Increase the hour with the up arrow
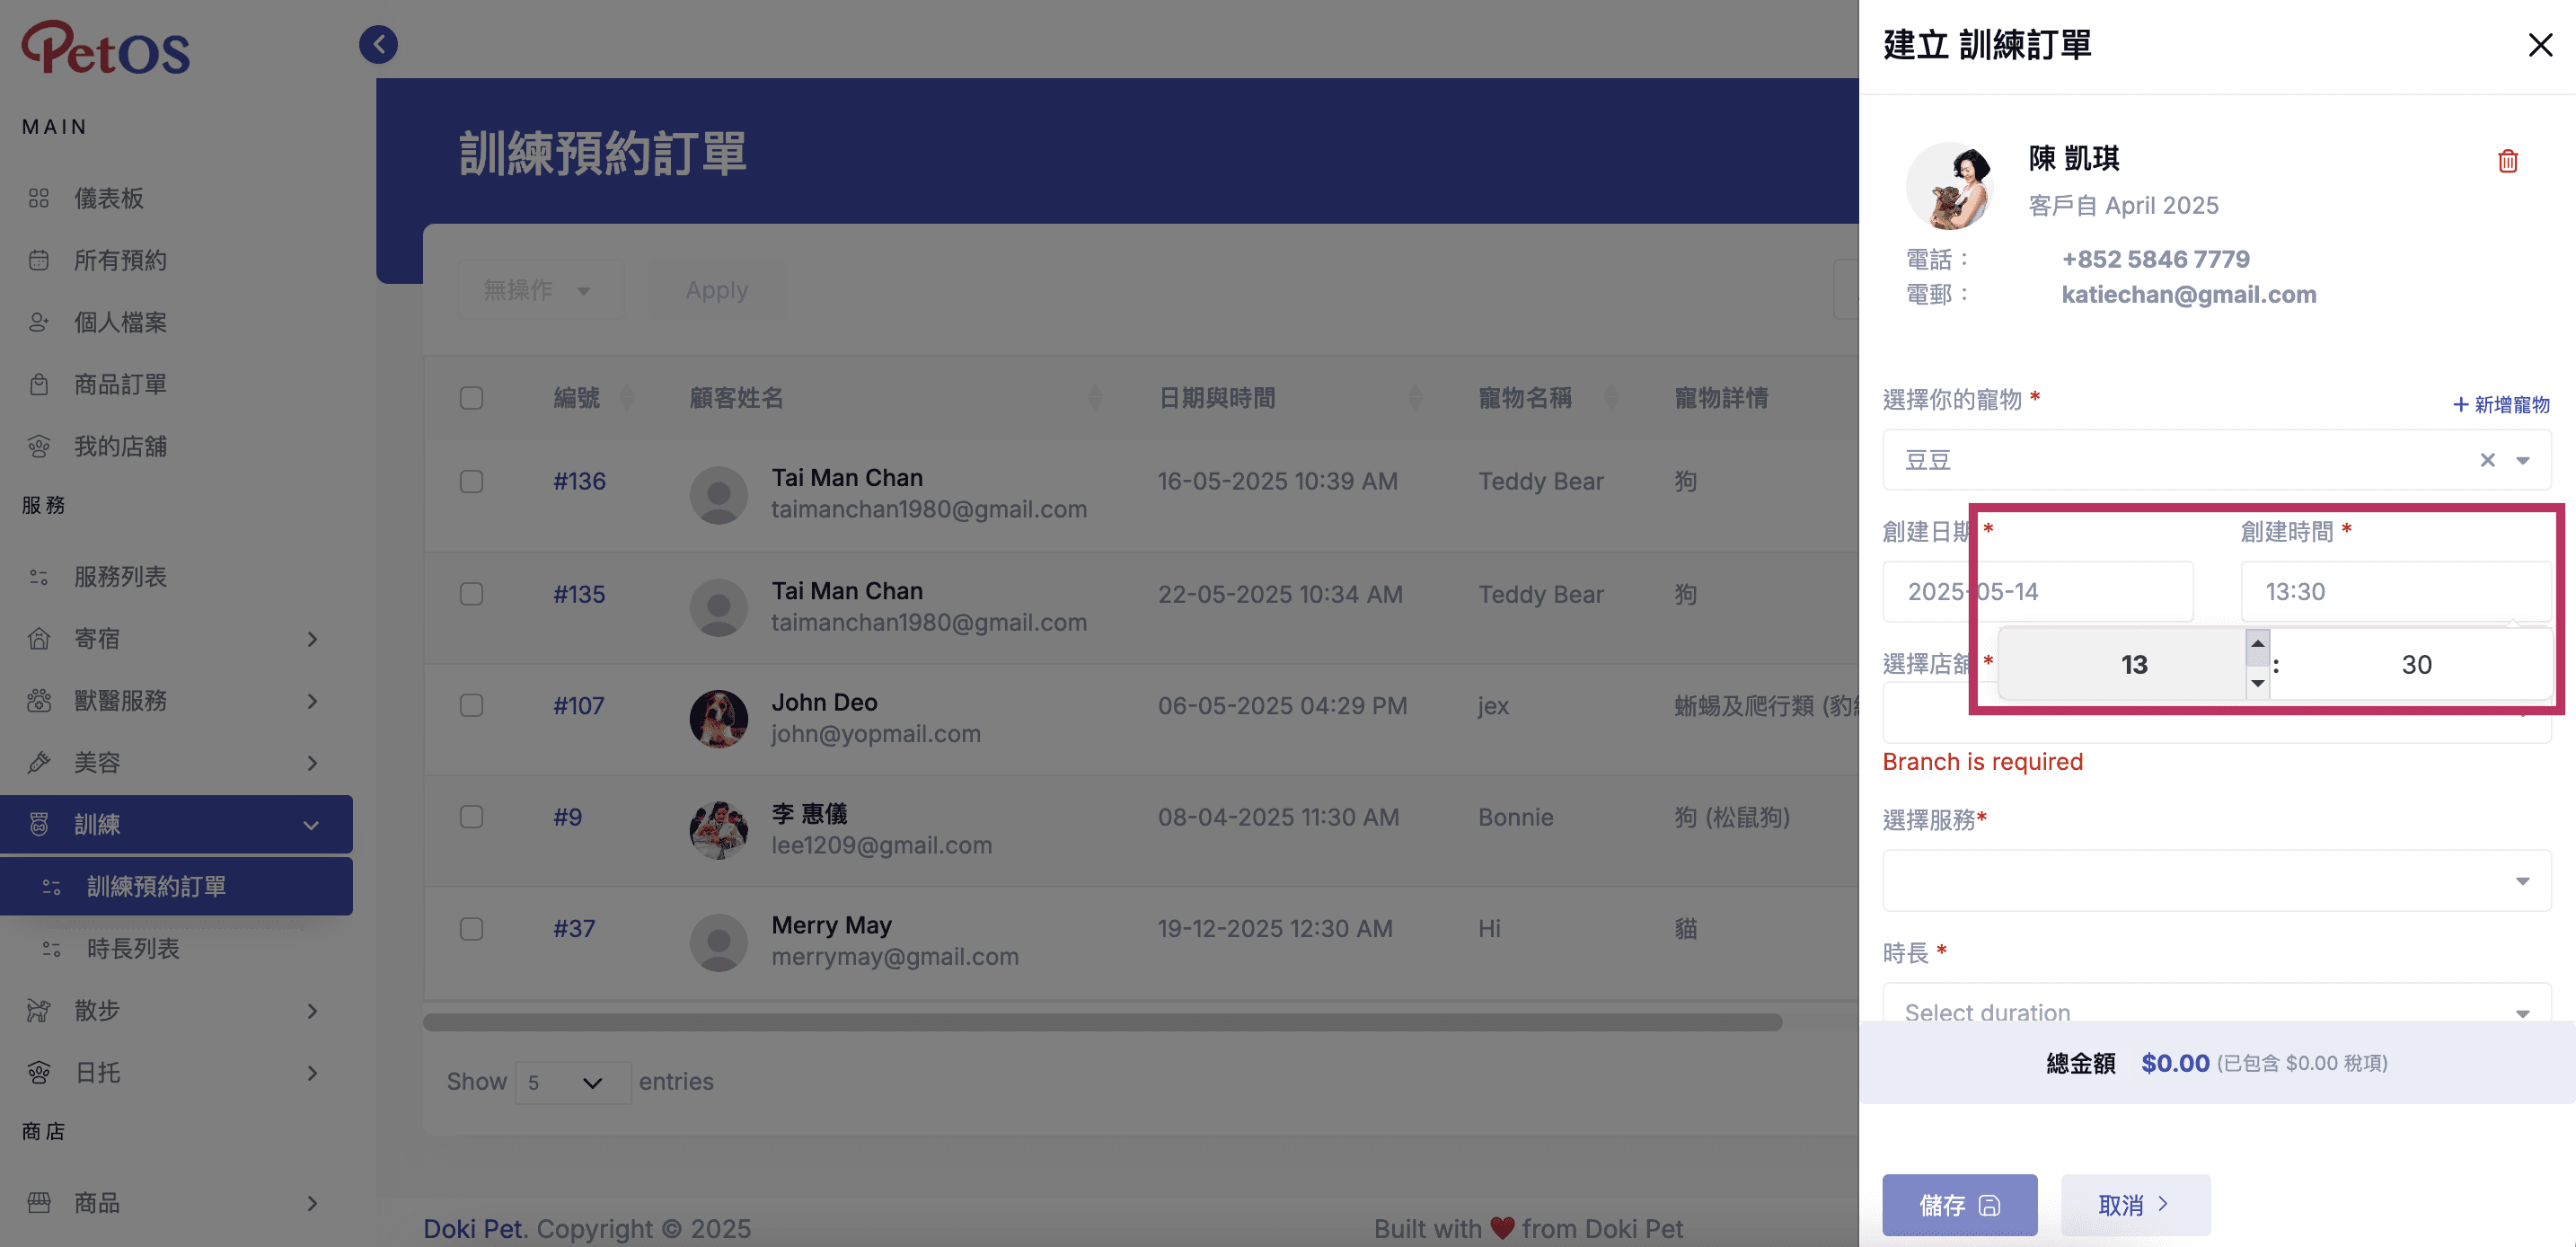The image size is (2576, 1247). (x=2257, y=644)
